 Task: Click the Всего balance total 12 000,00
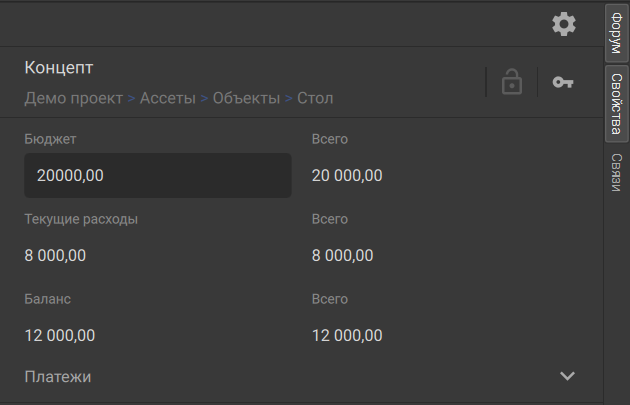point(347,335)
